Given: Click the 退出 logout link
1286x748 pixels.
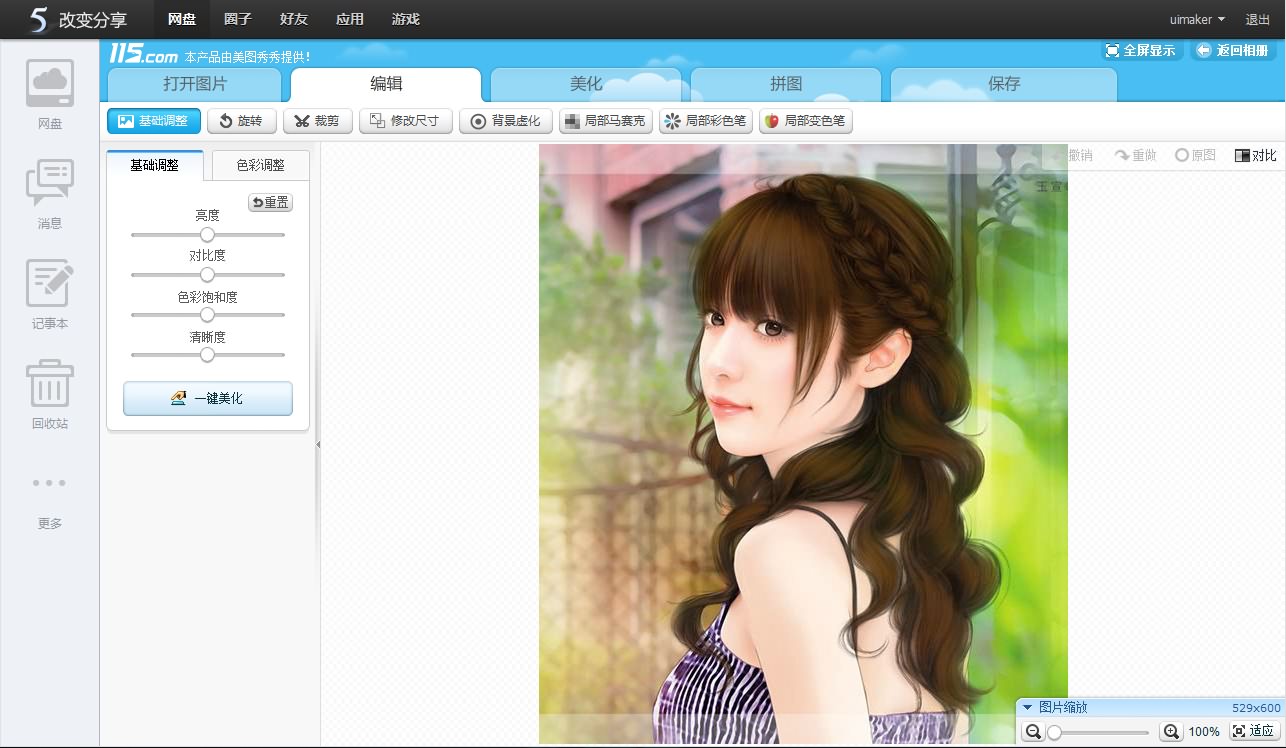Looking at the screenshot, I should tap(1258, 19).
